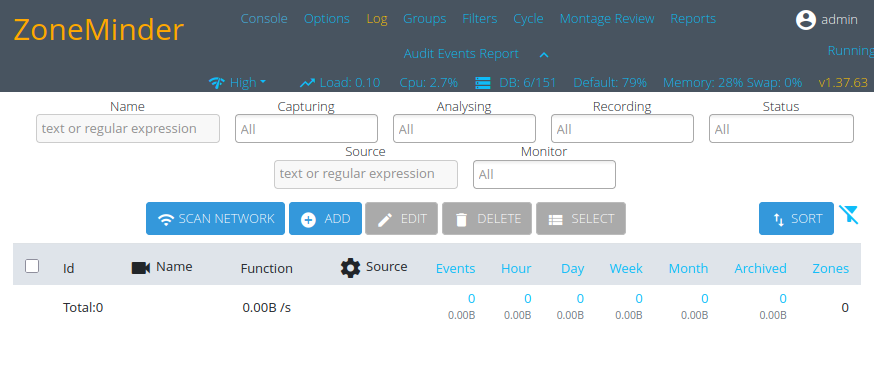The height and width of the screenshot is (382, 874).
Task: Click the bandwidth signal icon beside High
Action: [216, 83]
